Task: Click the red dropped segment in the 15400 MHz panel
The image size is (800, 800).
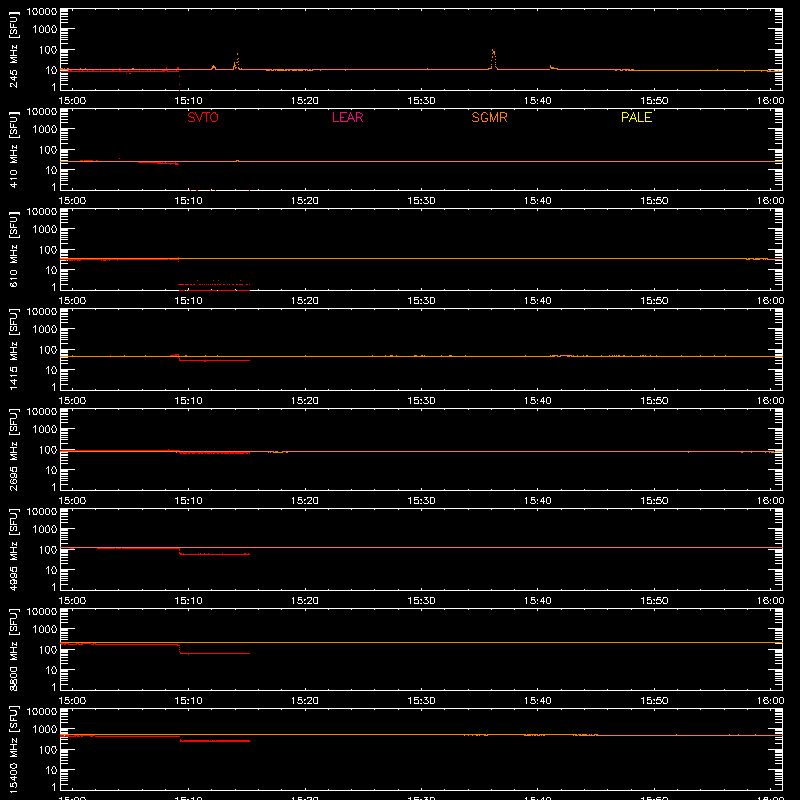Action: pos(215,740)
